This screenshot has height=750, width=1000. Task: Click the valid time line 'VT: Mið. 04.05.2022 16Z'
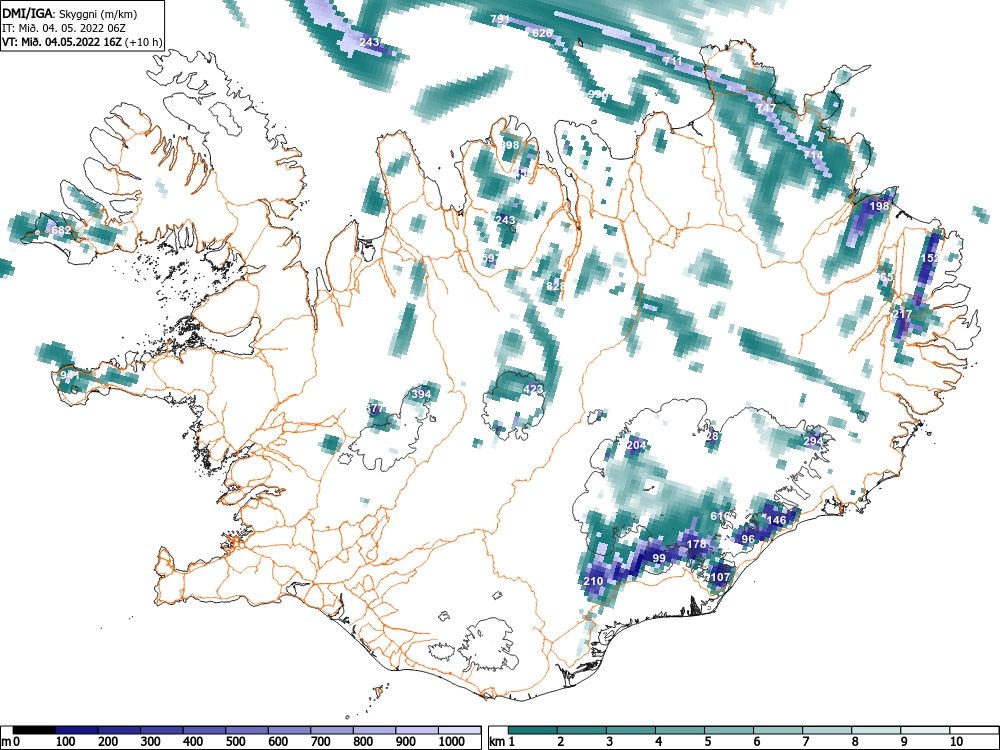tap(62, 42)
